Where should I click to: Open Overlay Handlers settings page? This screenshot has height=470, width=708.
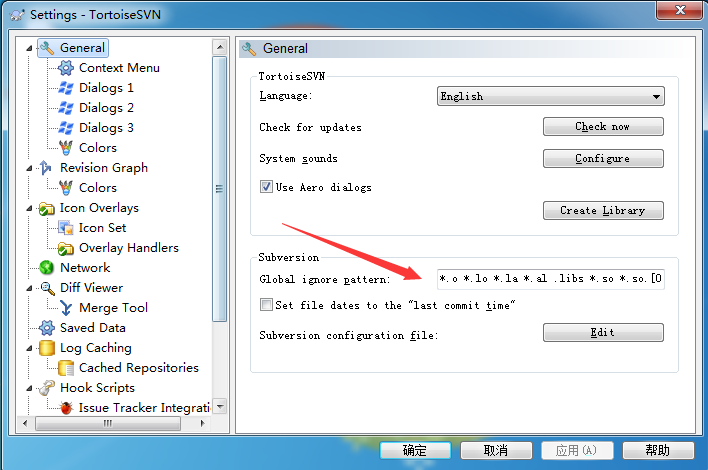129,248
